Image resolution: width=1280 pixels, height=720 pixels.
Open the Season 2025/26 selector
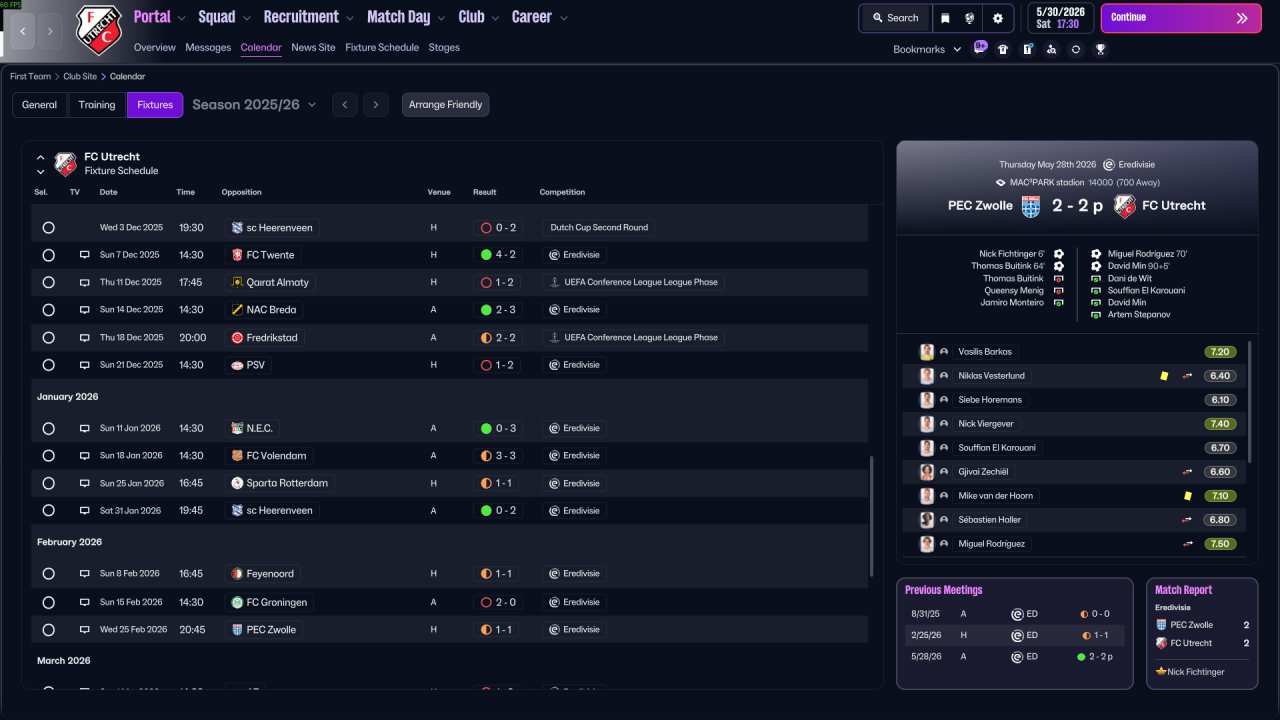pos(254,104)
